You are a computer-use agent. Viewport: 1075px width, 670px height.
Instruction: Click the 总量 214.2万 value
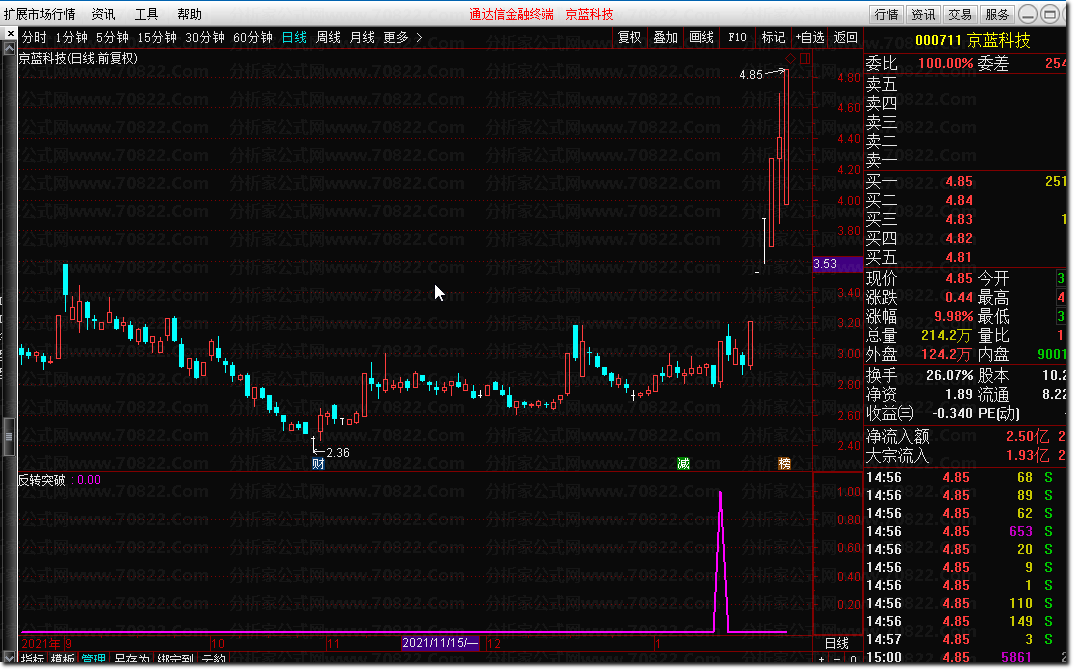click(946, 336)
